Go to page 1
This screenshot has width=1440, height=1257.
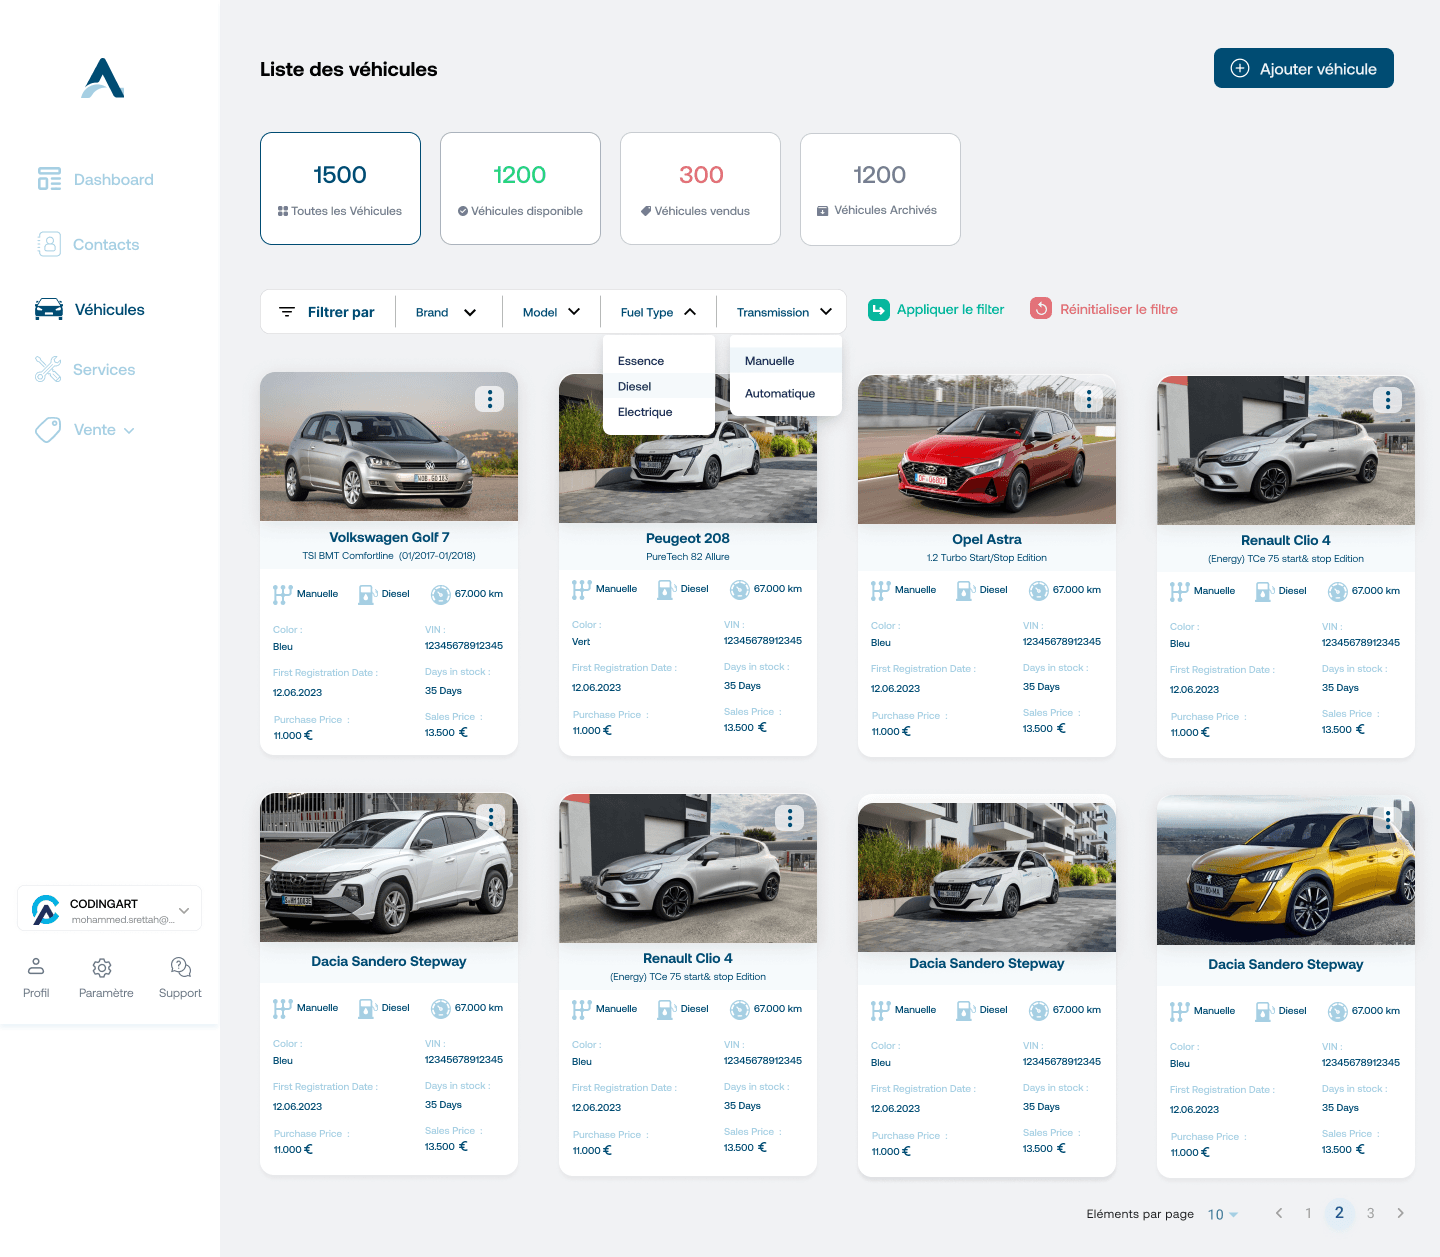coord(1308,1213)
